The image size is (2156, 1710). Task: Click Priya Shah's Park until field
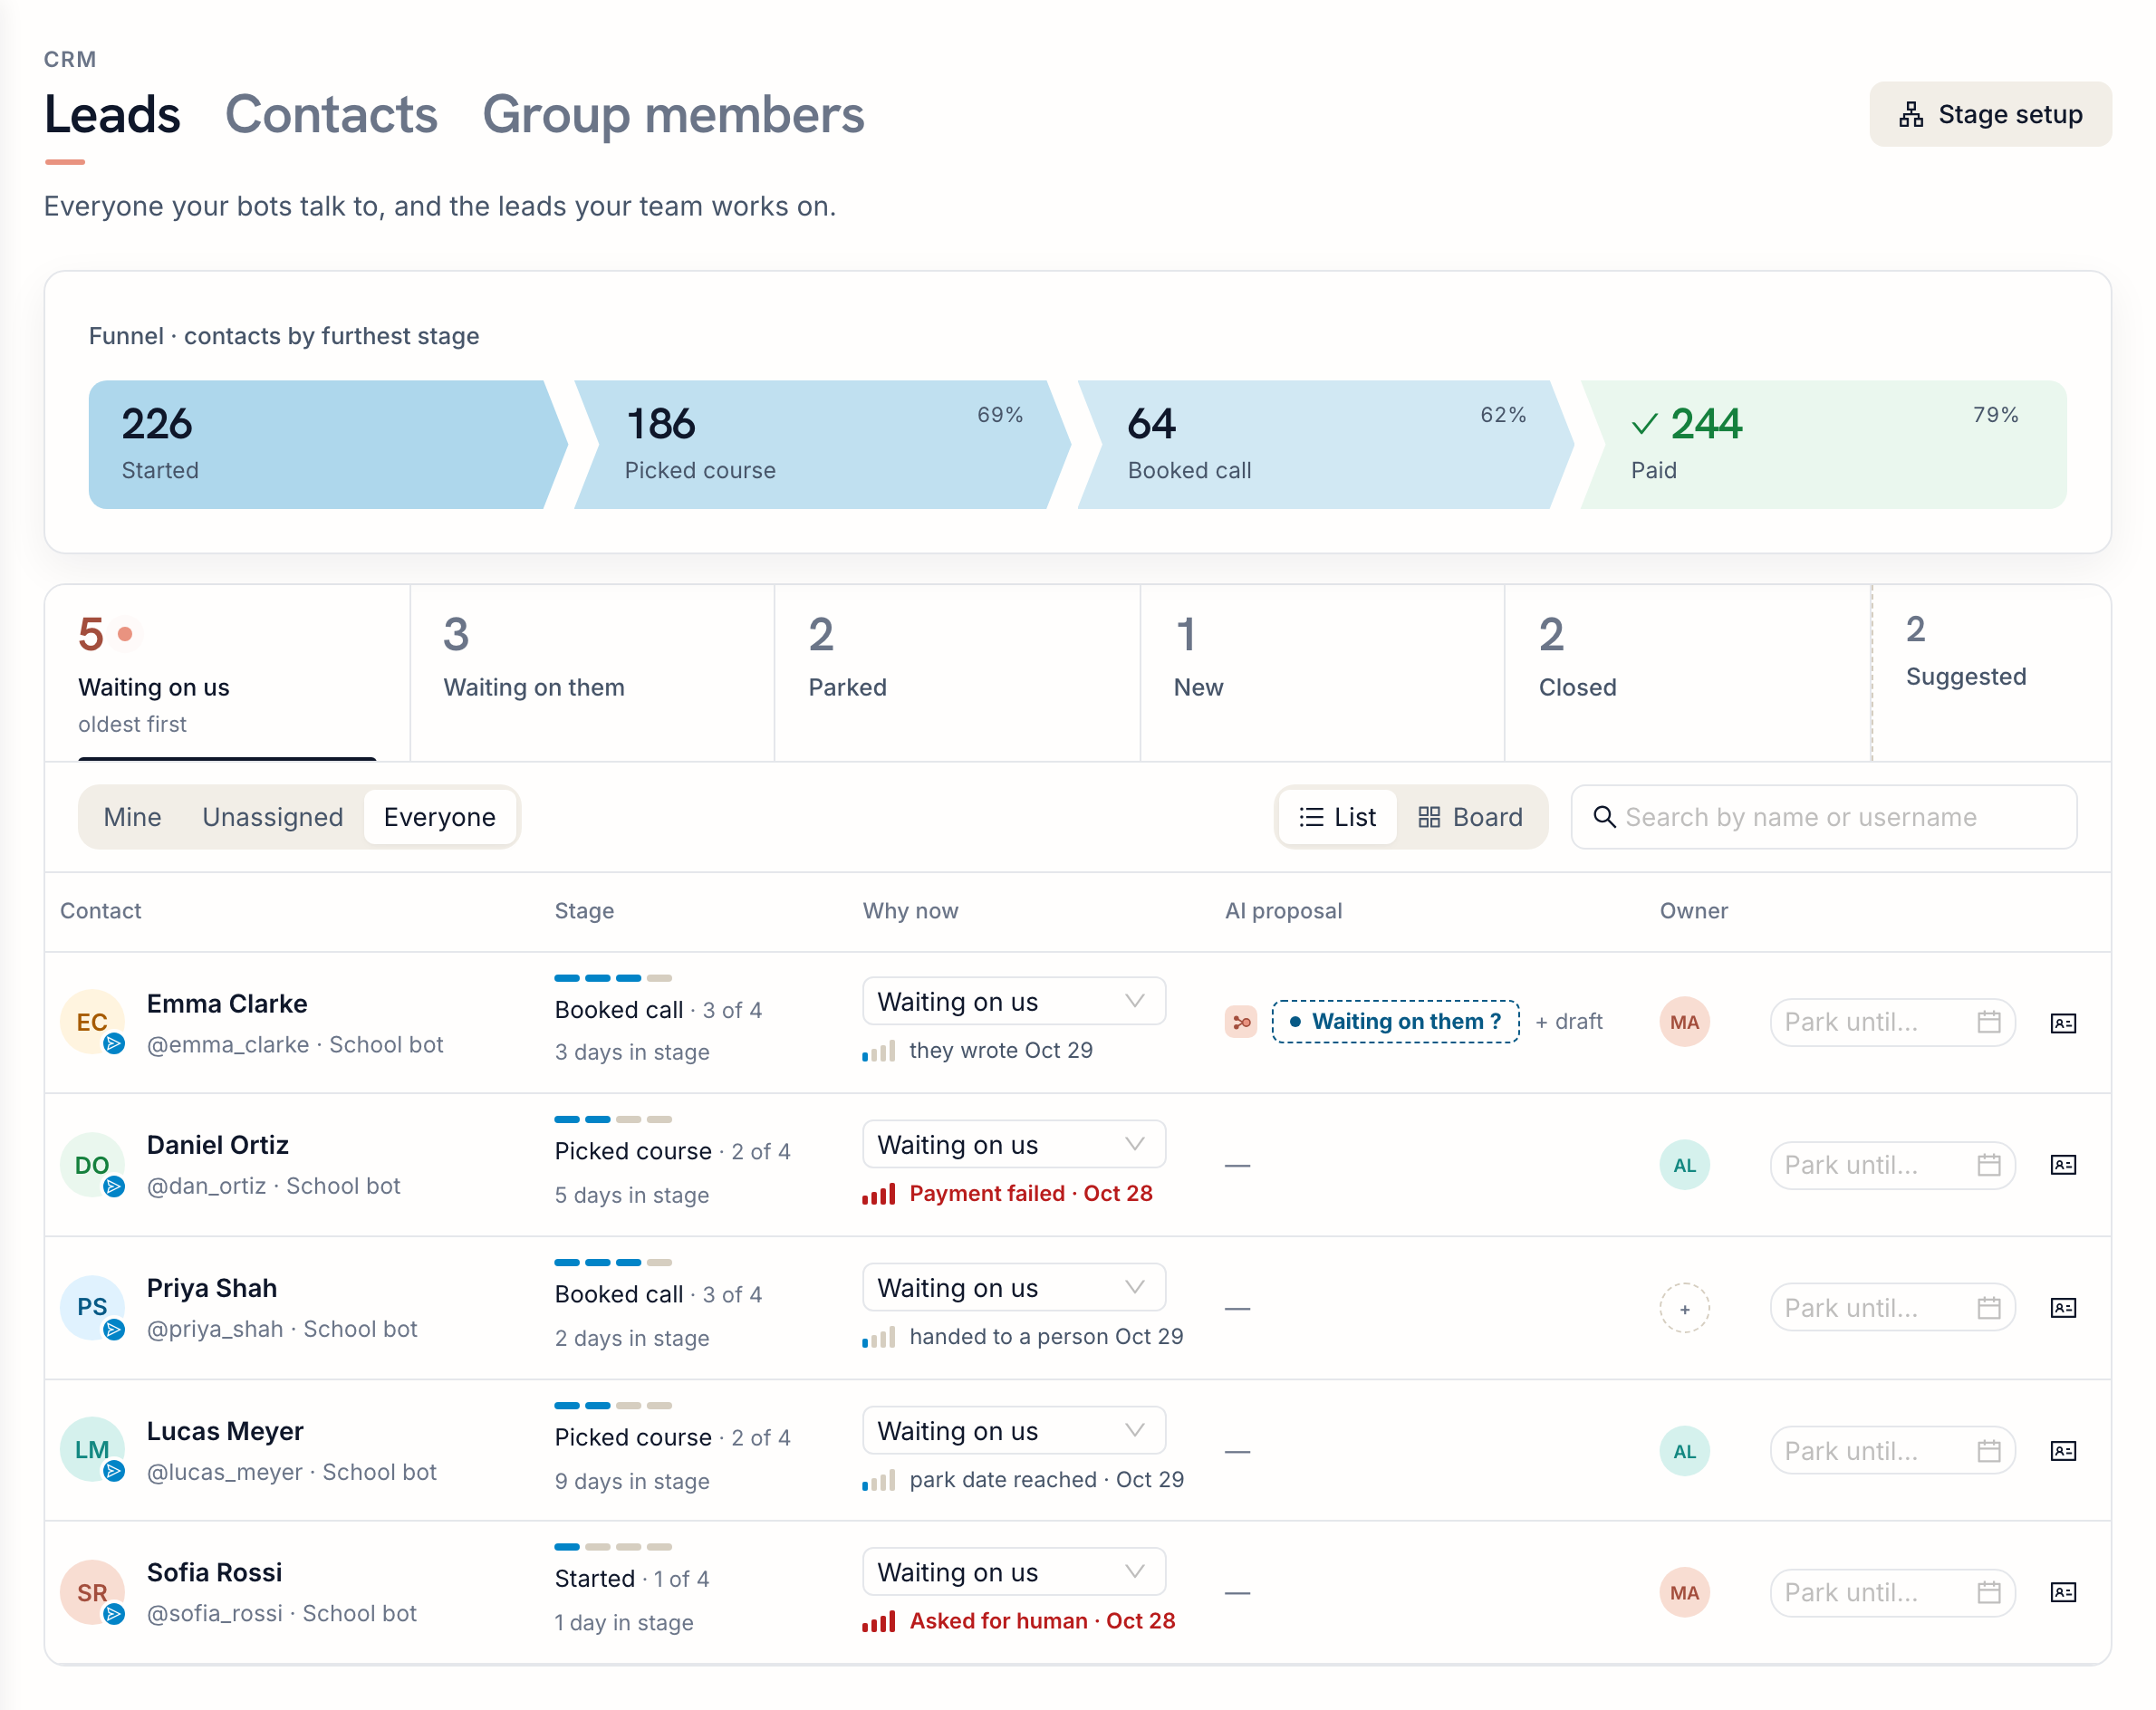[1892, 1308]
